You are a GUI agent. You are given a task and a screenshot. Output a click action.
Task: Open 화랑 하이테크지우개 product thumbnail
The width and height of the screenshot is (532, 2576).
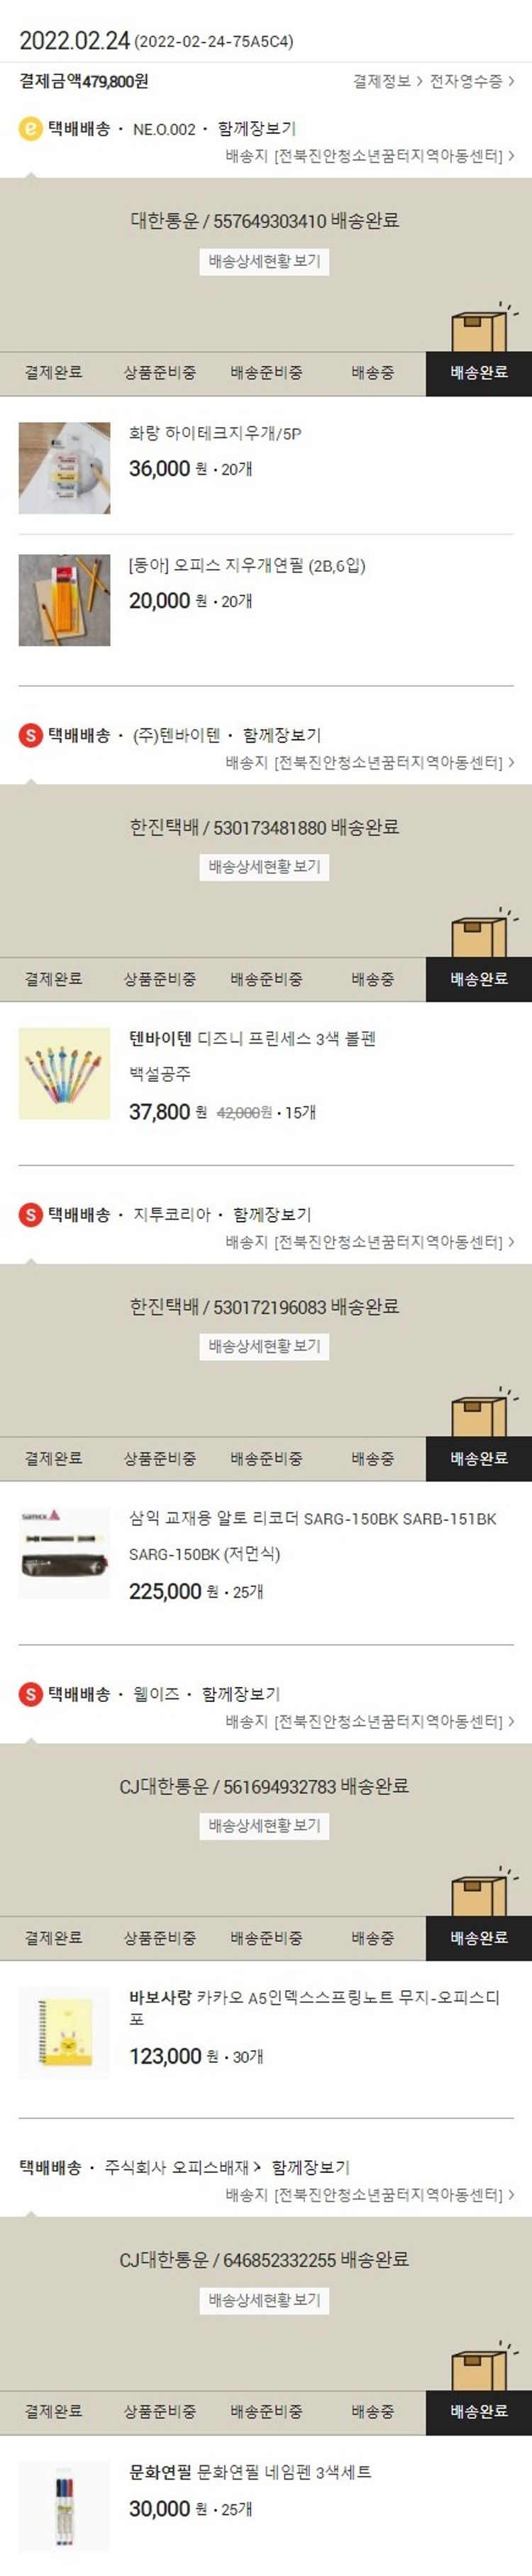tap(65, 468)
